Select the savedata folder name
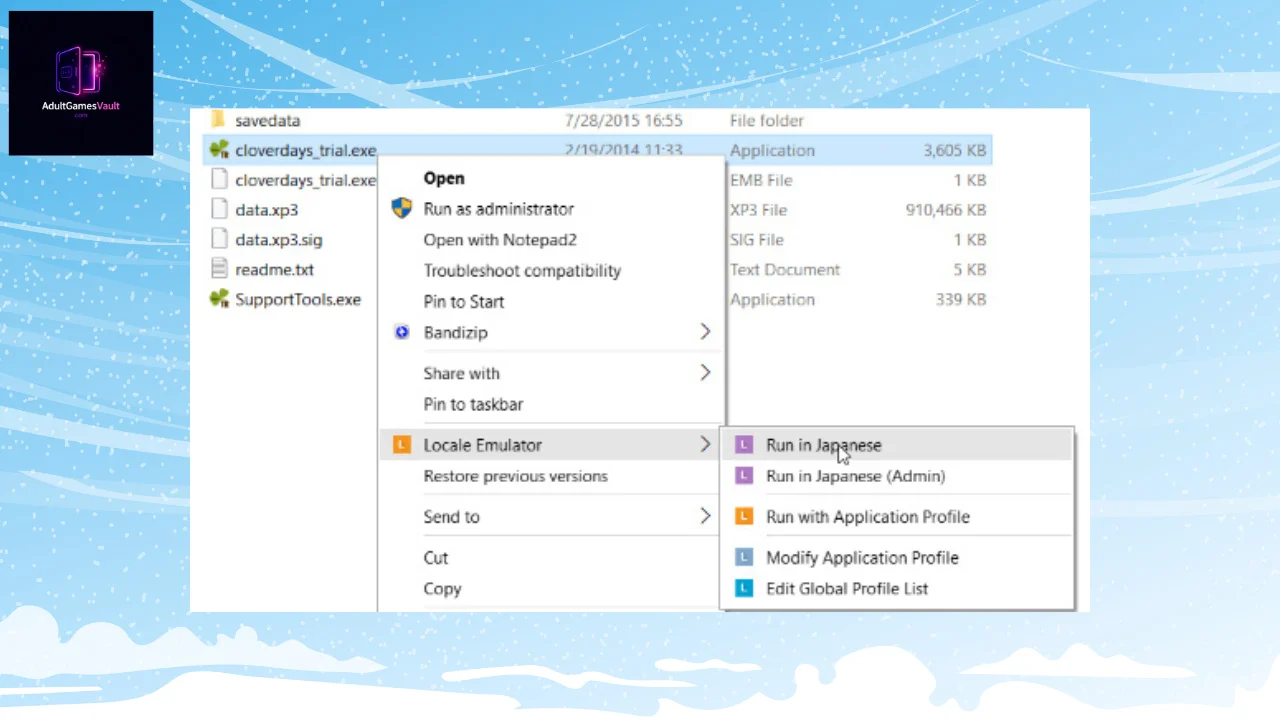The image size is (1280, 720). [267, 120]
